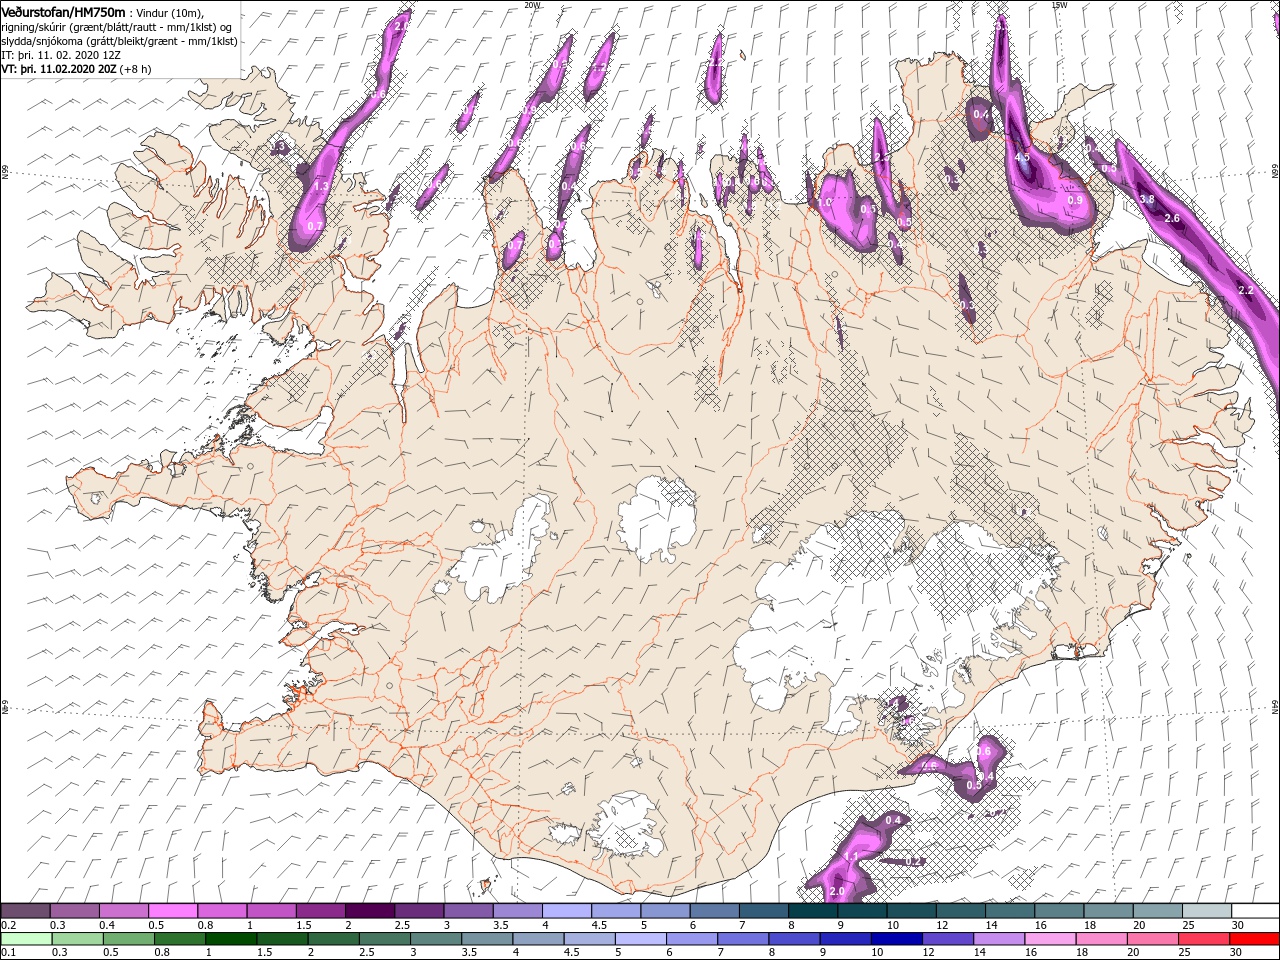Pick the medium green 0.5 legend swatch

[x=129, y=938]
